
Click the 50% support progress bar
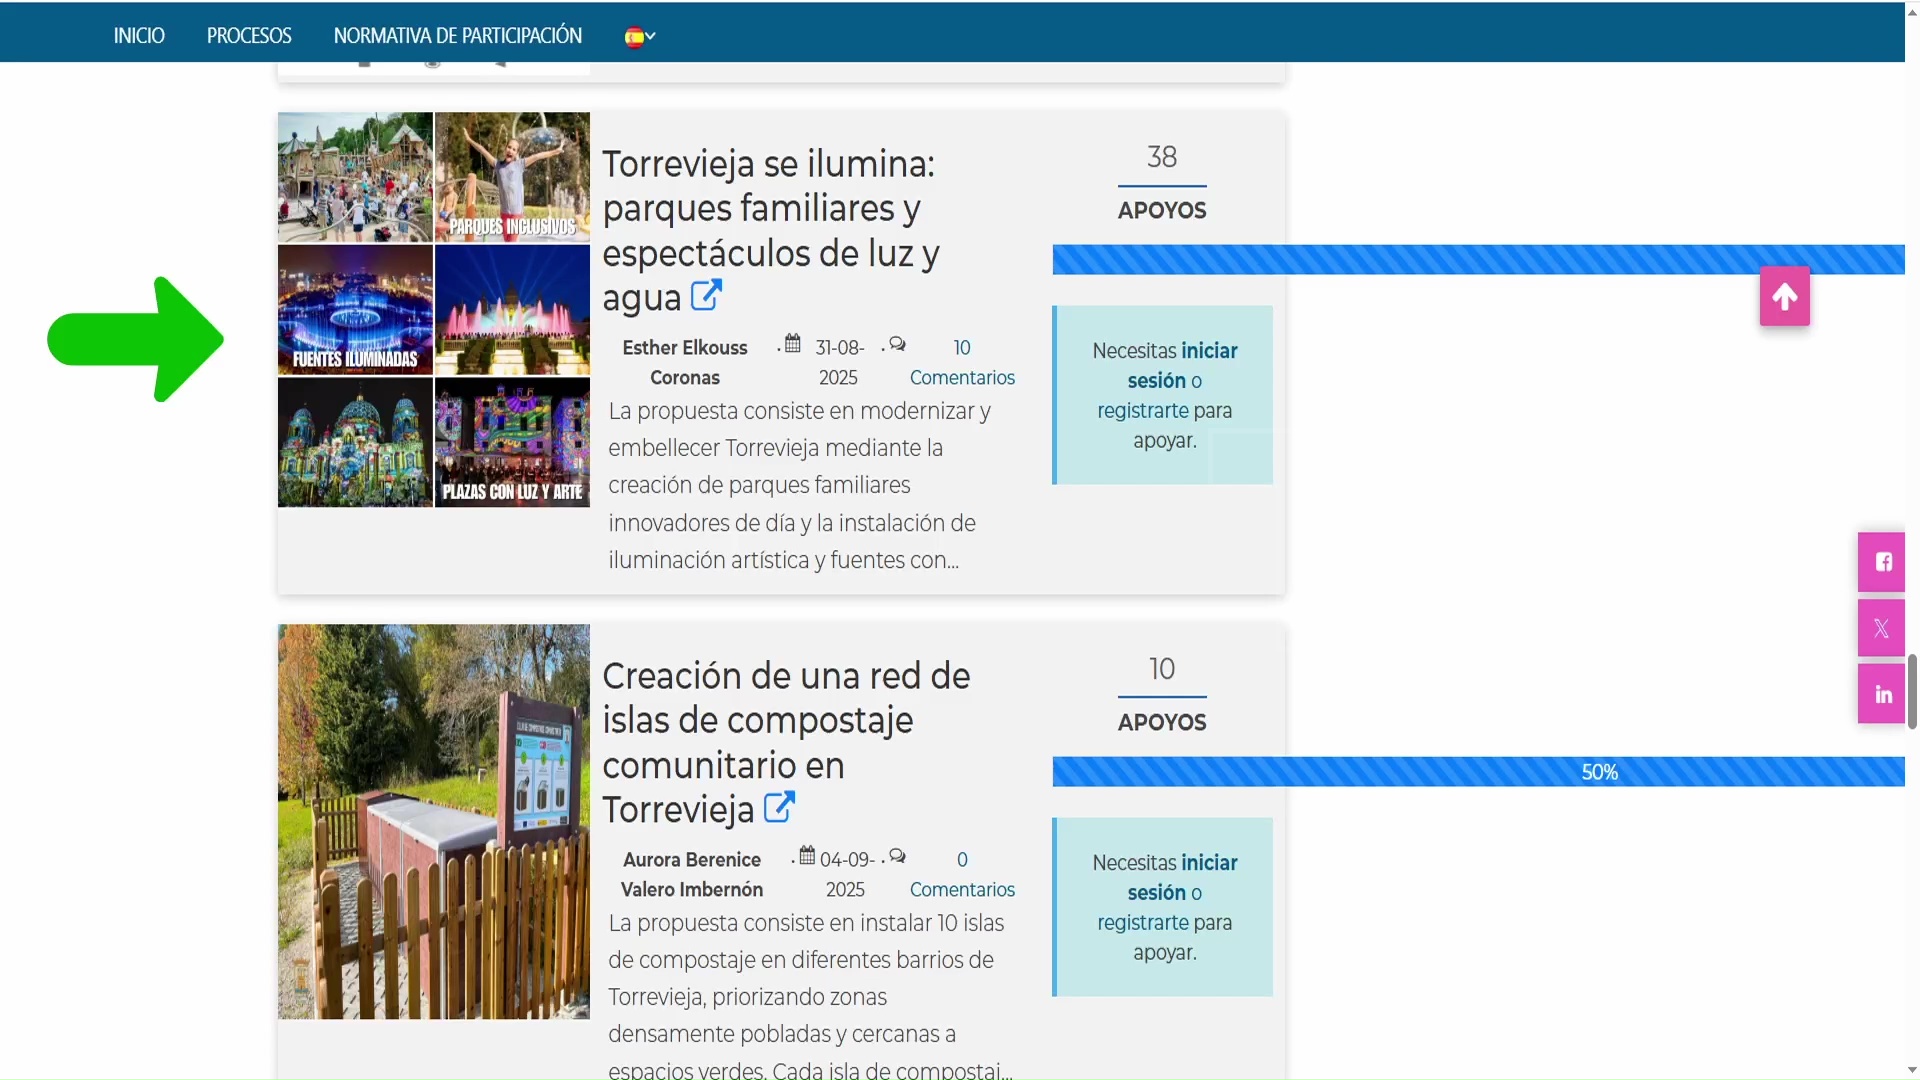(1478, 772)
